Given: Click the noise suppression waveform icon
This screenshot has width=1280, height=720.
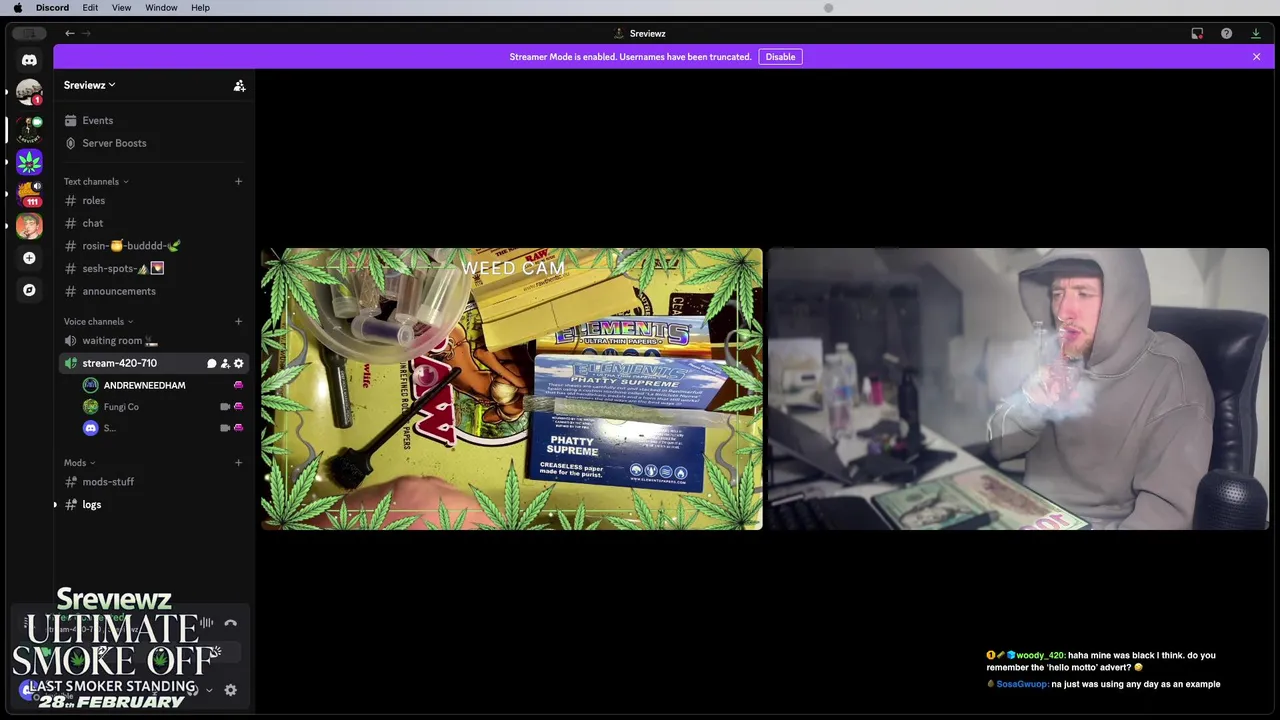Looking at the screenshot, I should [206, 623].
